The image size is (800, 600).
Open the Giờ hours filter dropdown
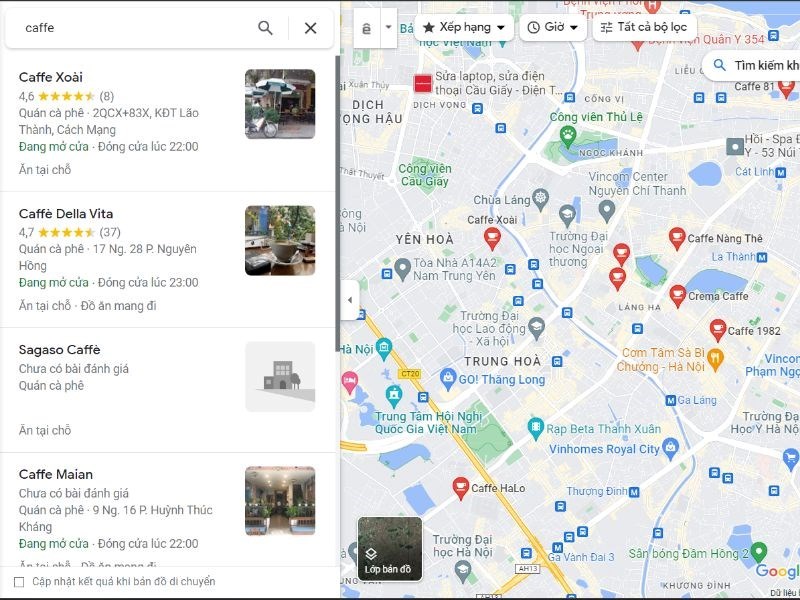554,27
